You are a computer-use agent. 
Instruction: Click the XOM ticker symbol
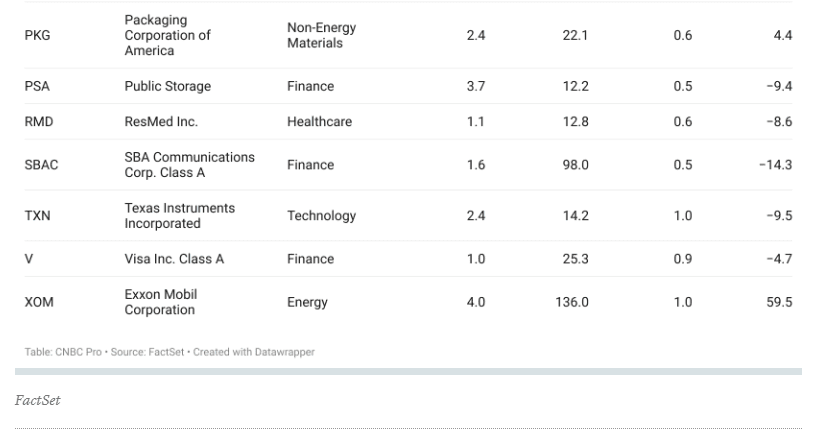pyautogui.click(x=39, y=302)
